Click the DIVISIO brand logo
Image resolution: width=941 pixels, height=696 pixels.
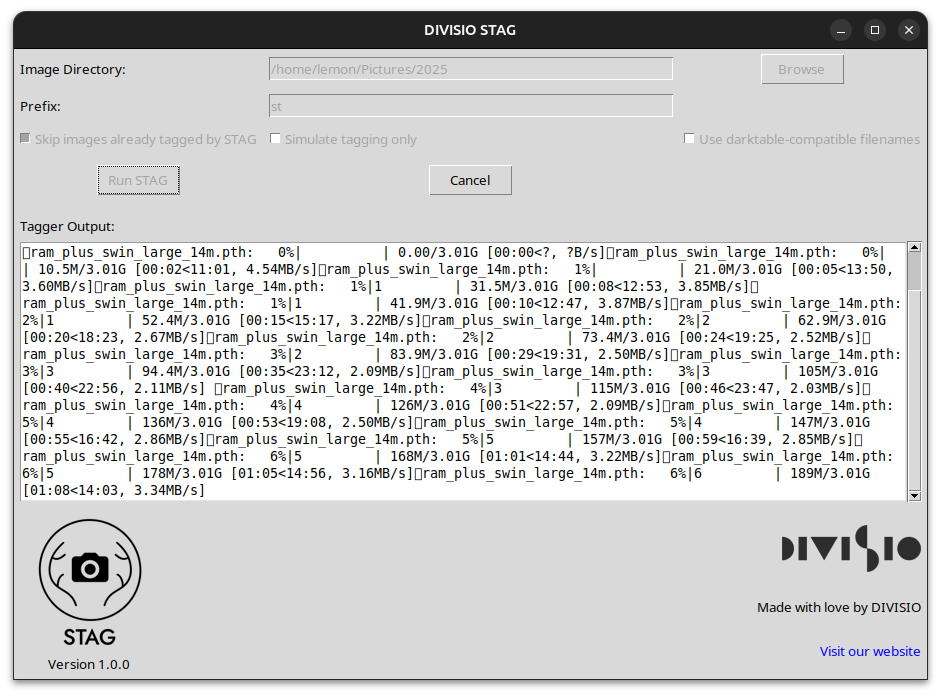click(851, 548)
